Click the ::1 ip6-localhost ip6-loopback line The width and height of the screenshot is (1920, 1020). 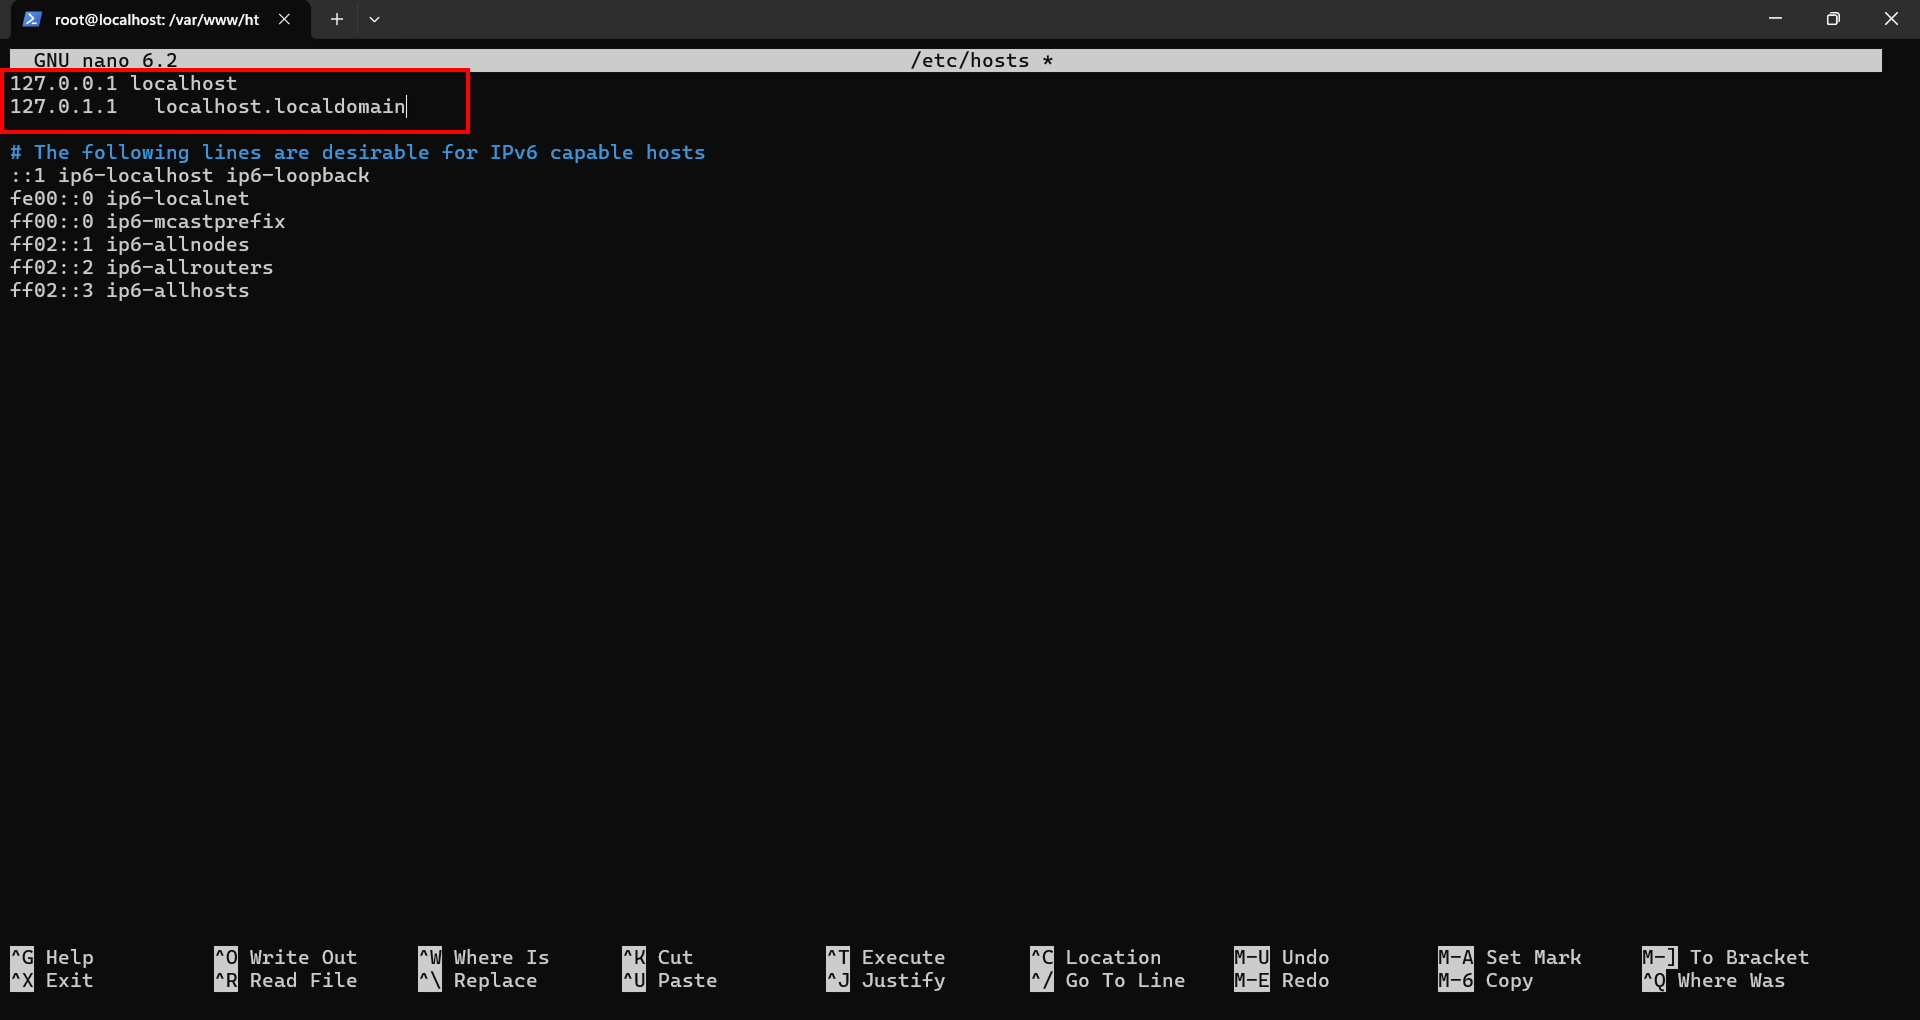pos(190,175)
